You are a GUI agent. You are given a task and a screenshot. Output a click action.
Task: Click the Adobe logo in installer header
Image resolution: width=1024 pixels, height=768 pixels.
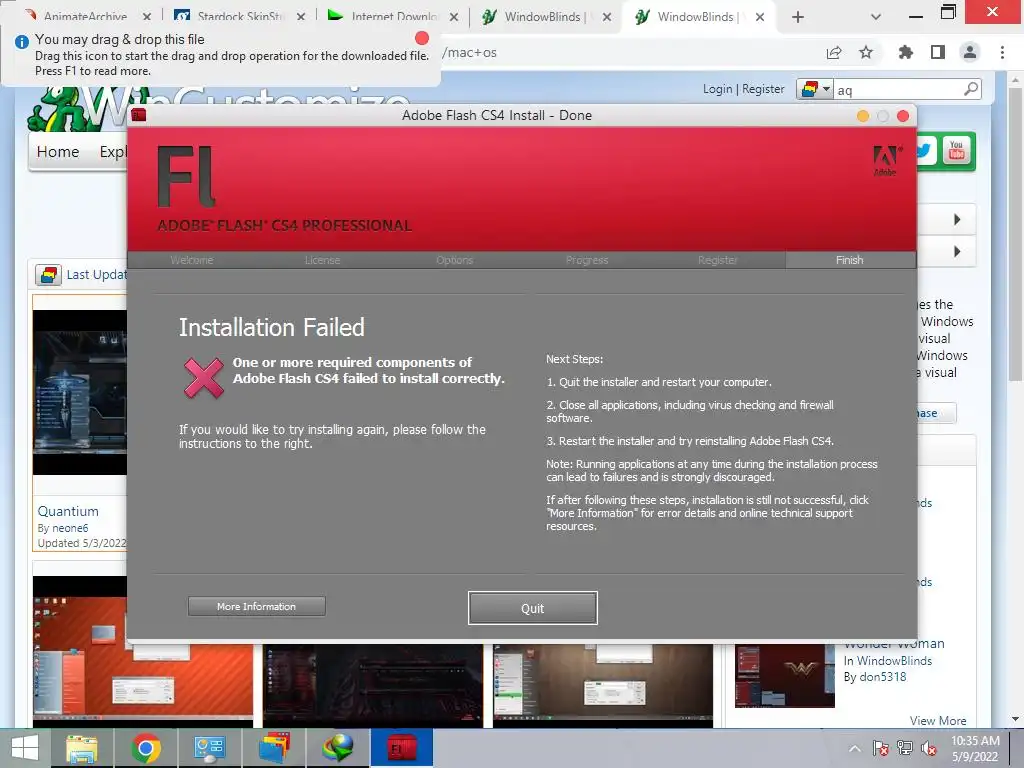[886, 161]
